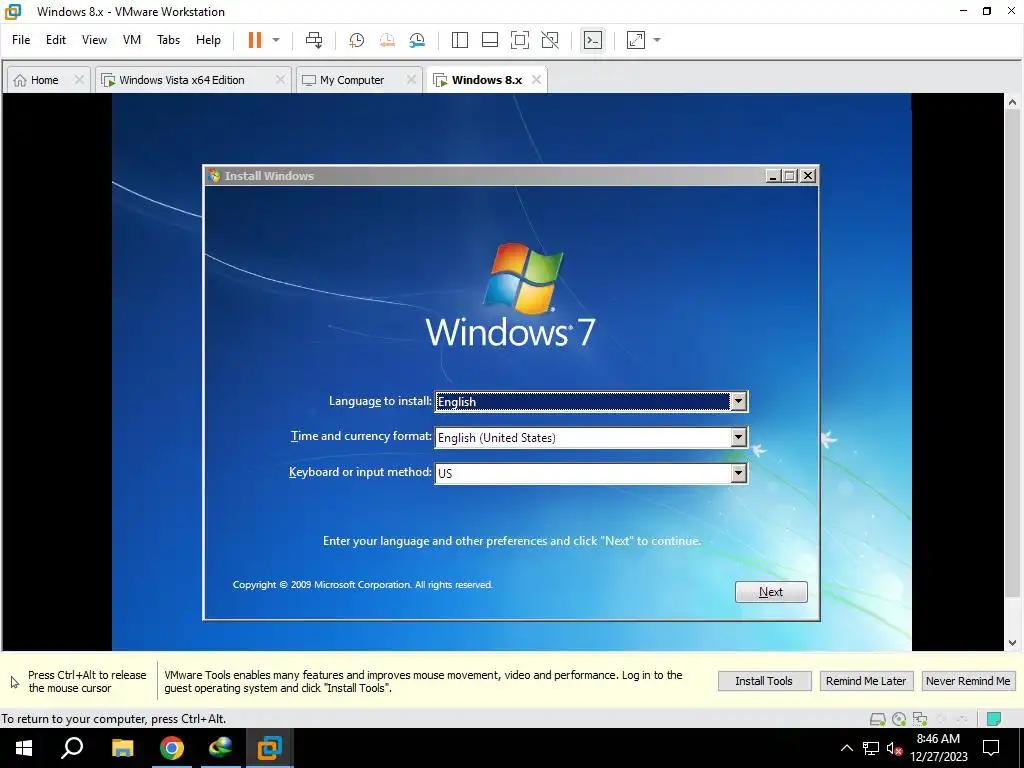
Task: Show hidden system tray icons
Action: pos(846,748)
